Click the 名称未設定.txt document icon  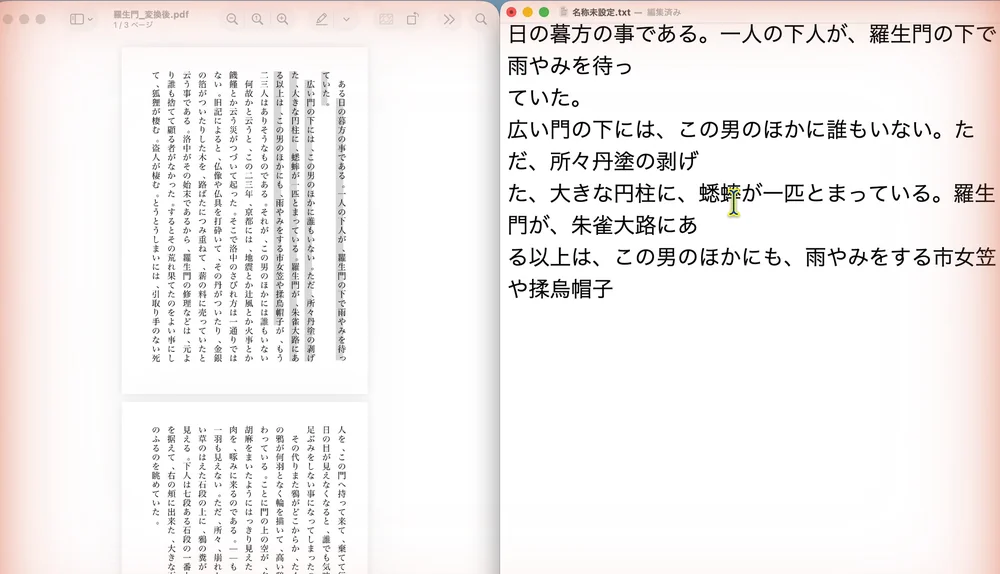(x=564, y=11)
